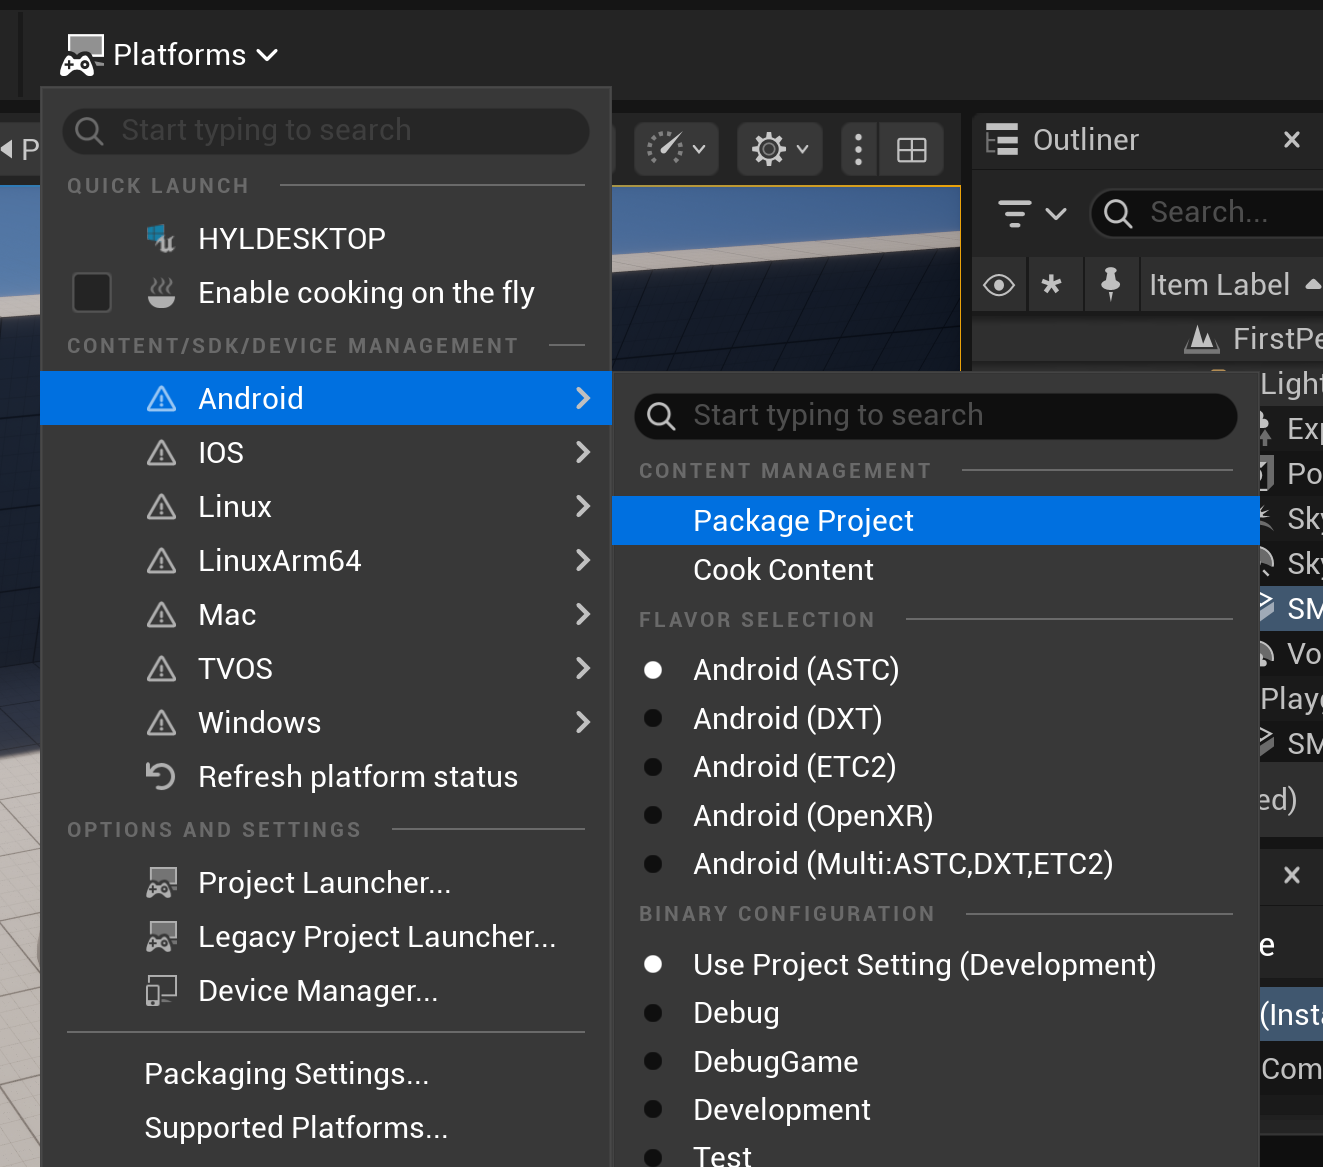Select Android (DXT) flavor radio button

[653, 718]
